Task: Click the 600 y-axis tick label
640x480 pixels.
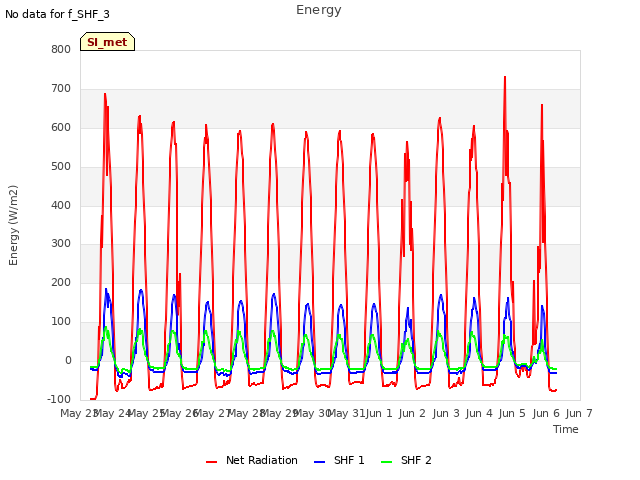Action: tap(61, 128)
